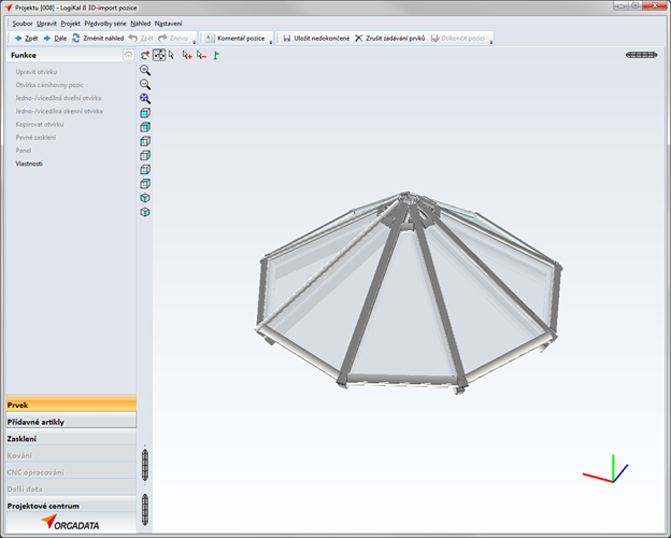The image size is (671, 538).
Task: Click the green flag icon
Action: (216, 55)
